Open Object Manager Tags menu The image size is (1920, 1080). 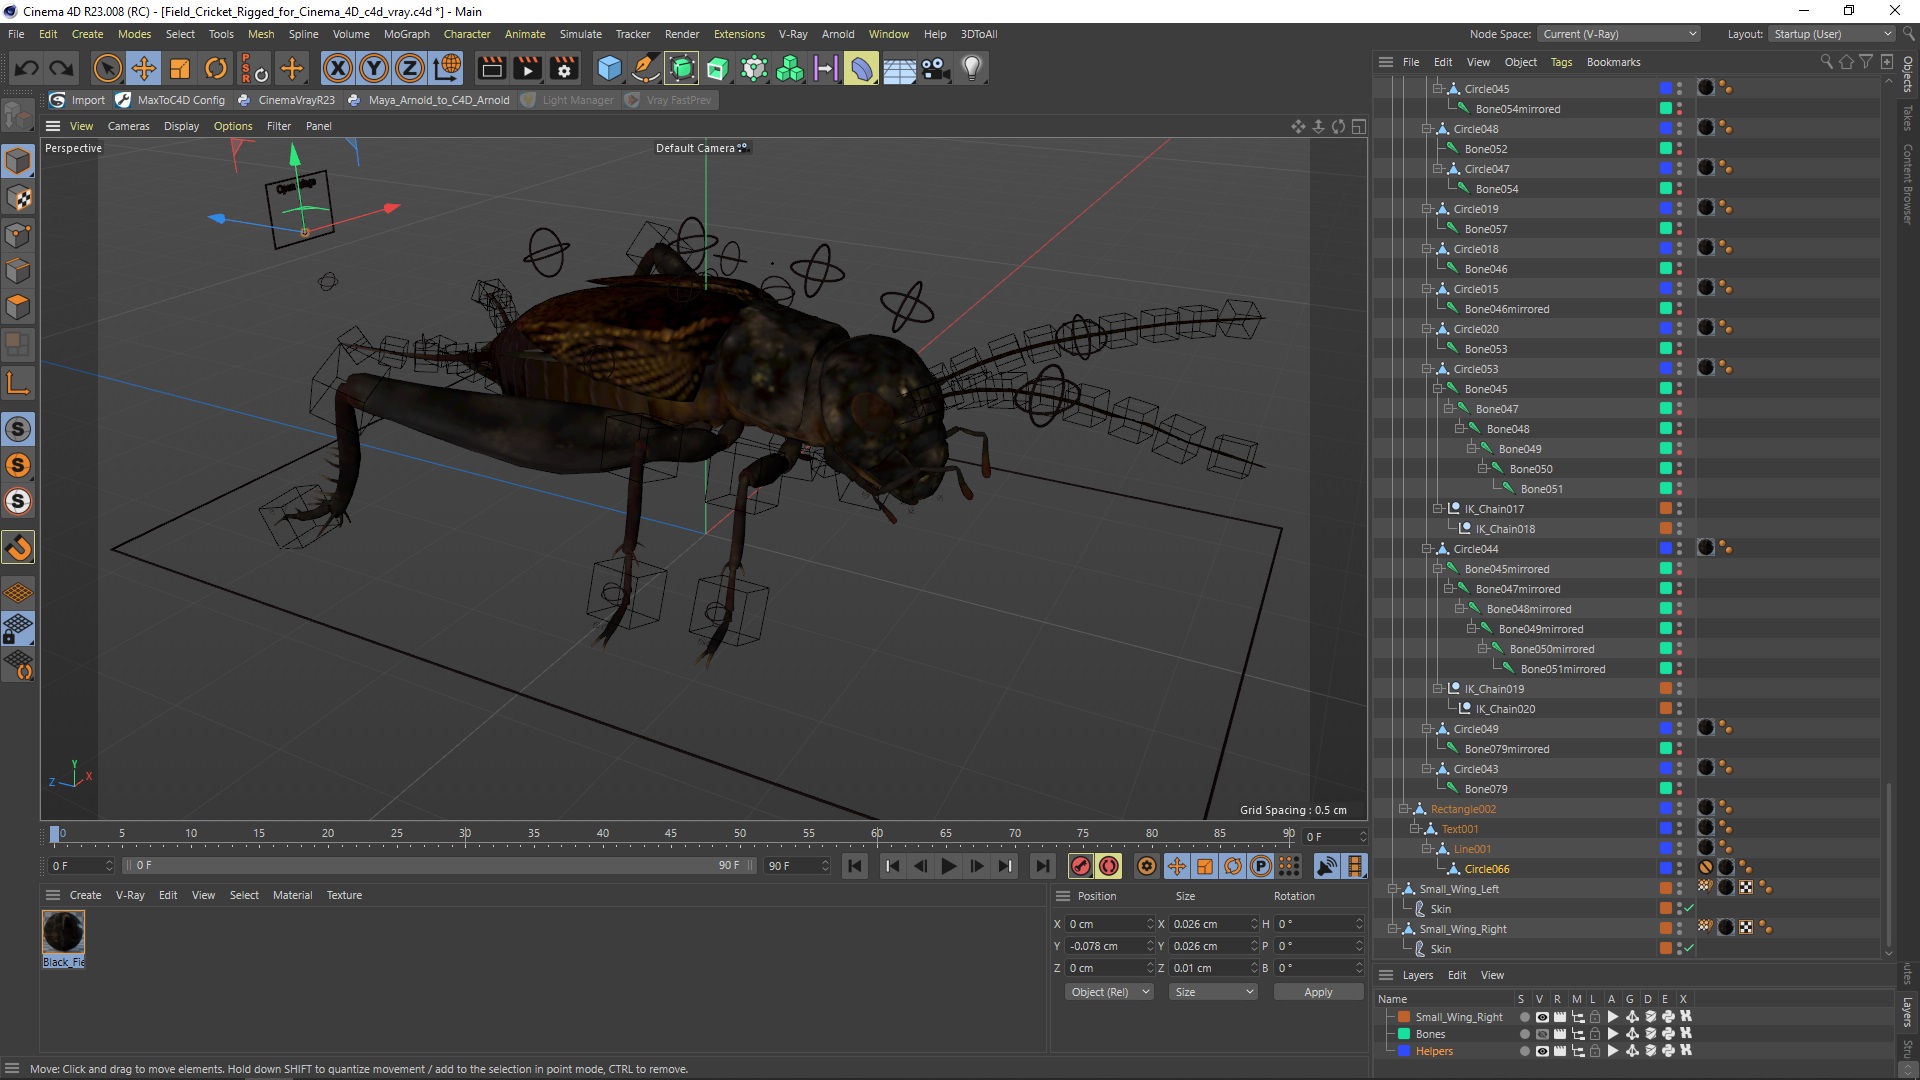1561,62
